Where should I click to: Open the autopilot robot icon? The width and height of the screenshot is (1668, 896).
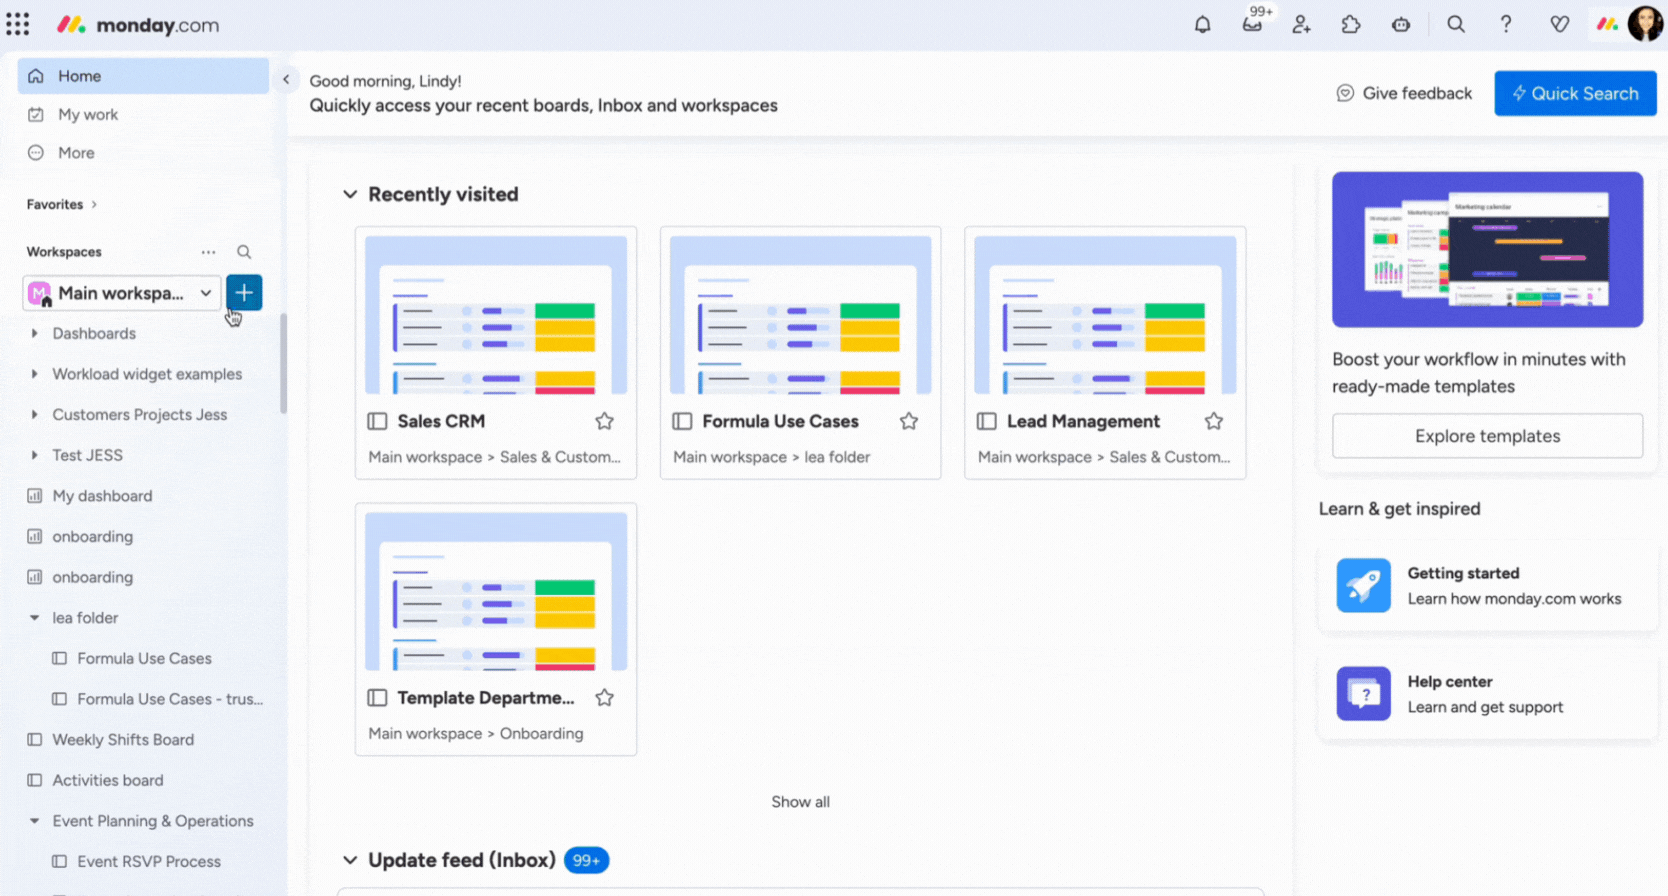click(1401, 24)
